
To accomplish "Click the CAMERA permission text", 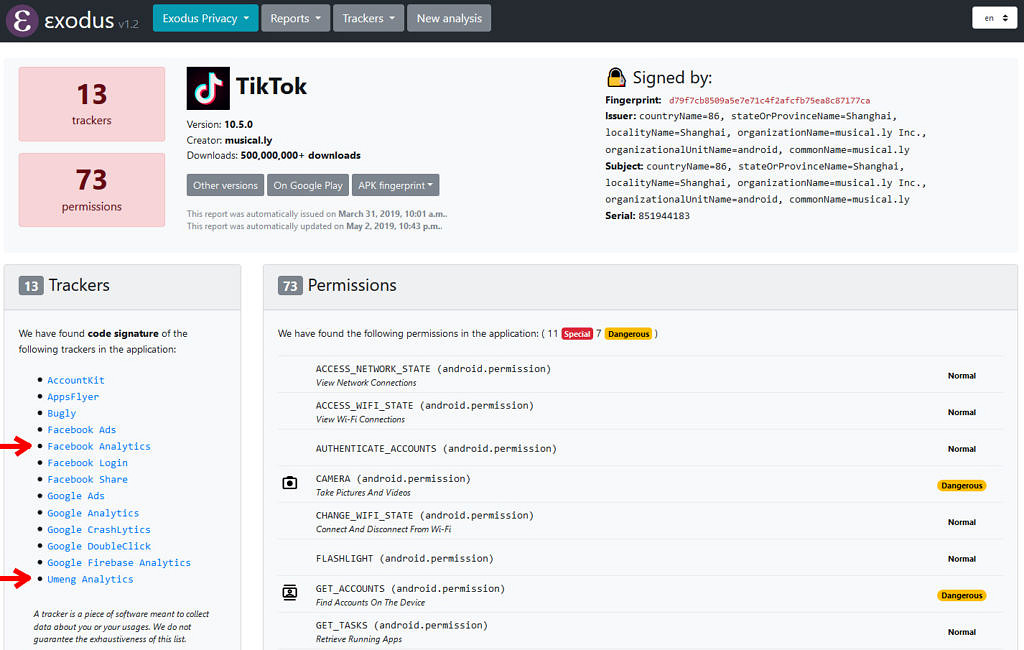I will tap(393, 479).
